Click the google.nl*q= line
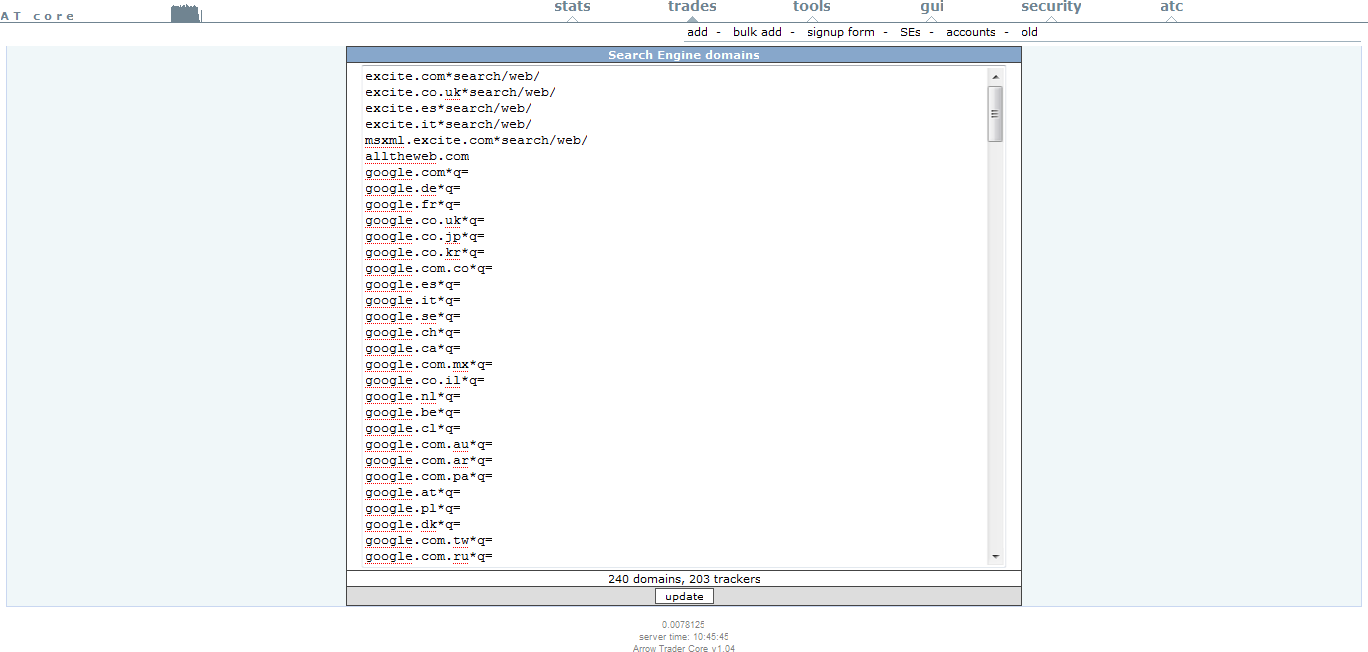The height and width of the screenshot is (652, 1368). click(413, 396)
